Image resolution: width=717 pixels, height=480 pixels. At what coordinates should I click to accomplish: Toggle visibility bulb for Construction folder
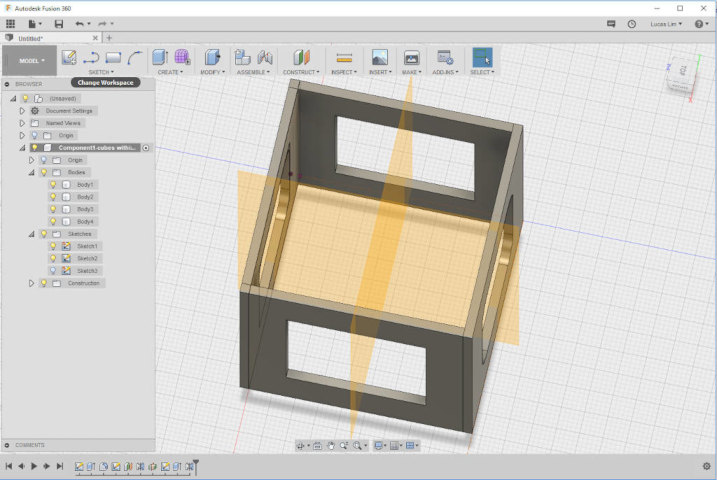point(44,283)
